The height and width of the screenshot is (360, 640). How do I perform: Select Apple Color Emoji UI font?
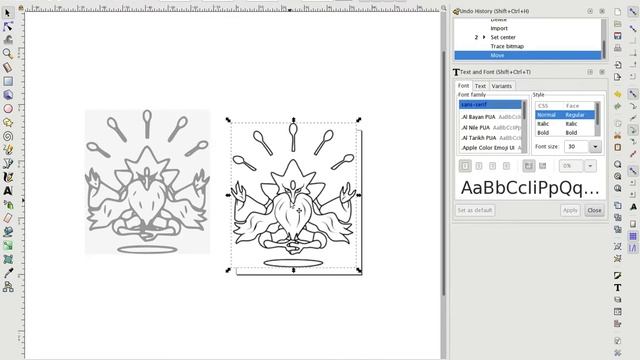point(490,148)
